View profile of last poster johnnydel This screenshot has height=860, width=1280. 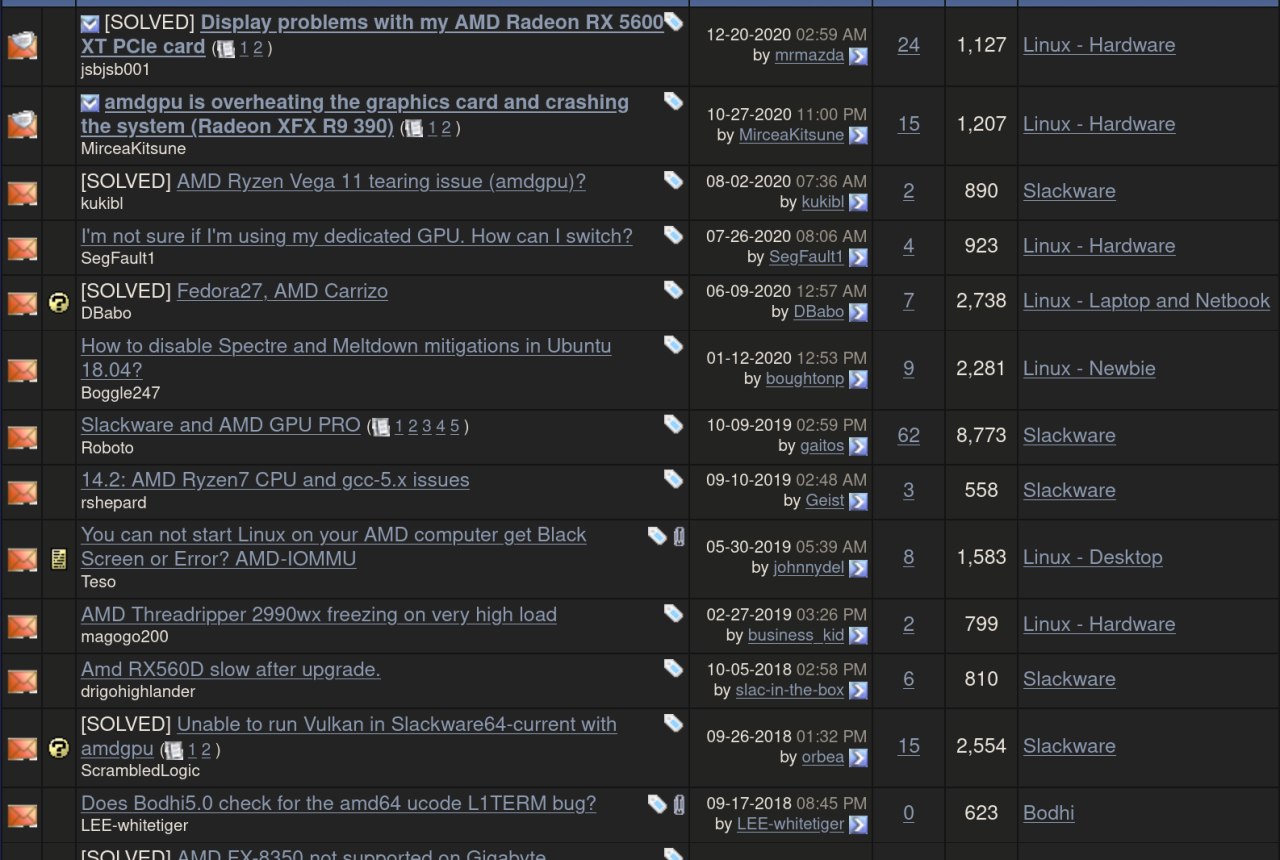tap(808, 568)
